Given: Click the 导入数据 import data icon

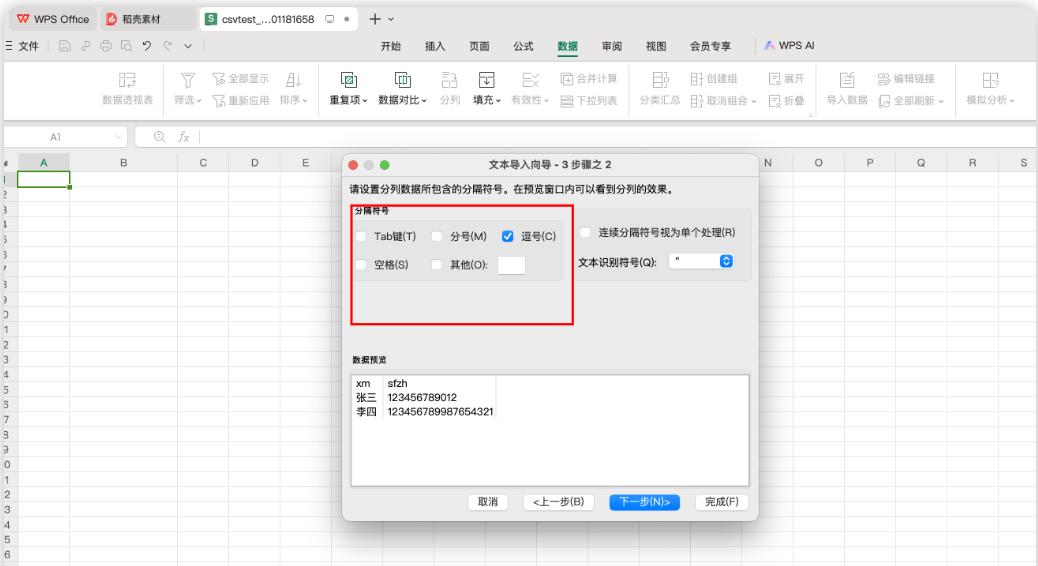Looking at the screenshot, I should 847,81.
